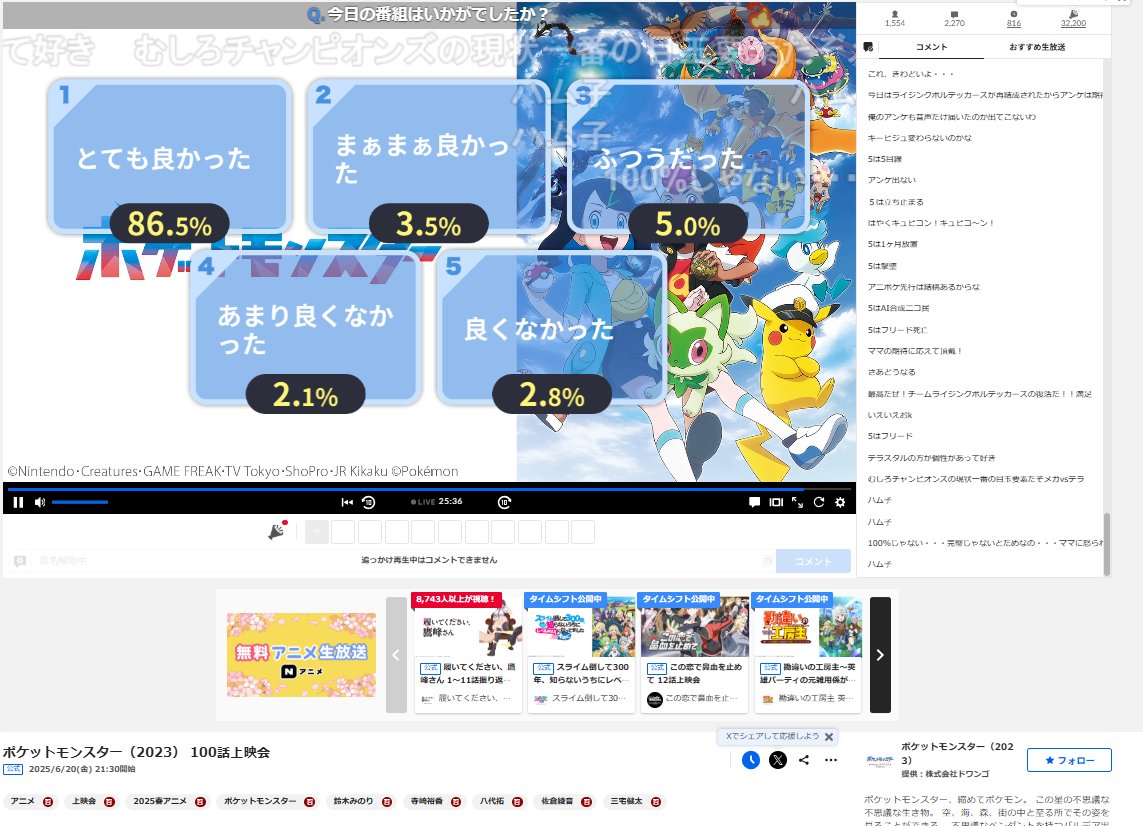
Task: Select poll answer あまり良くなかった
Action: coord(306,327)
